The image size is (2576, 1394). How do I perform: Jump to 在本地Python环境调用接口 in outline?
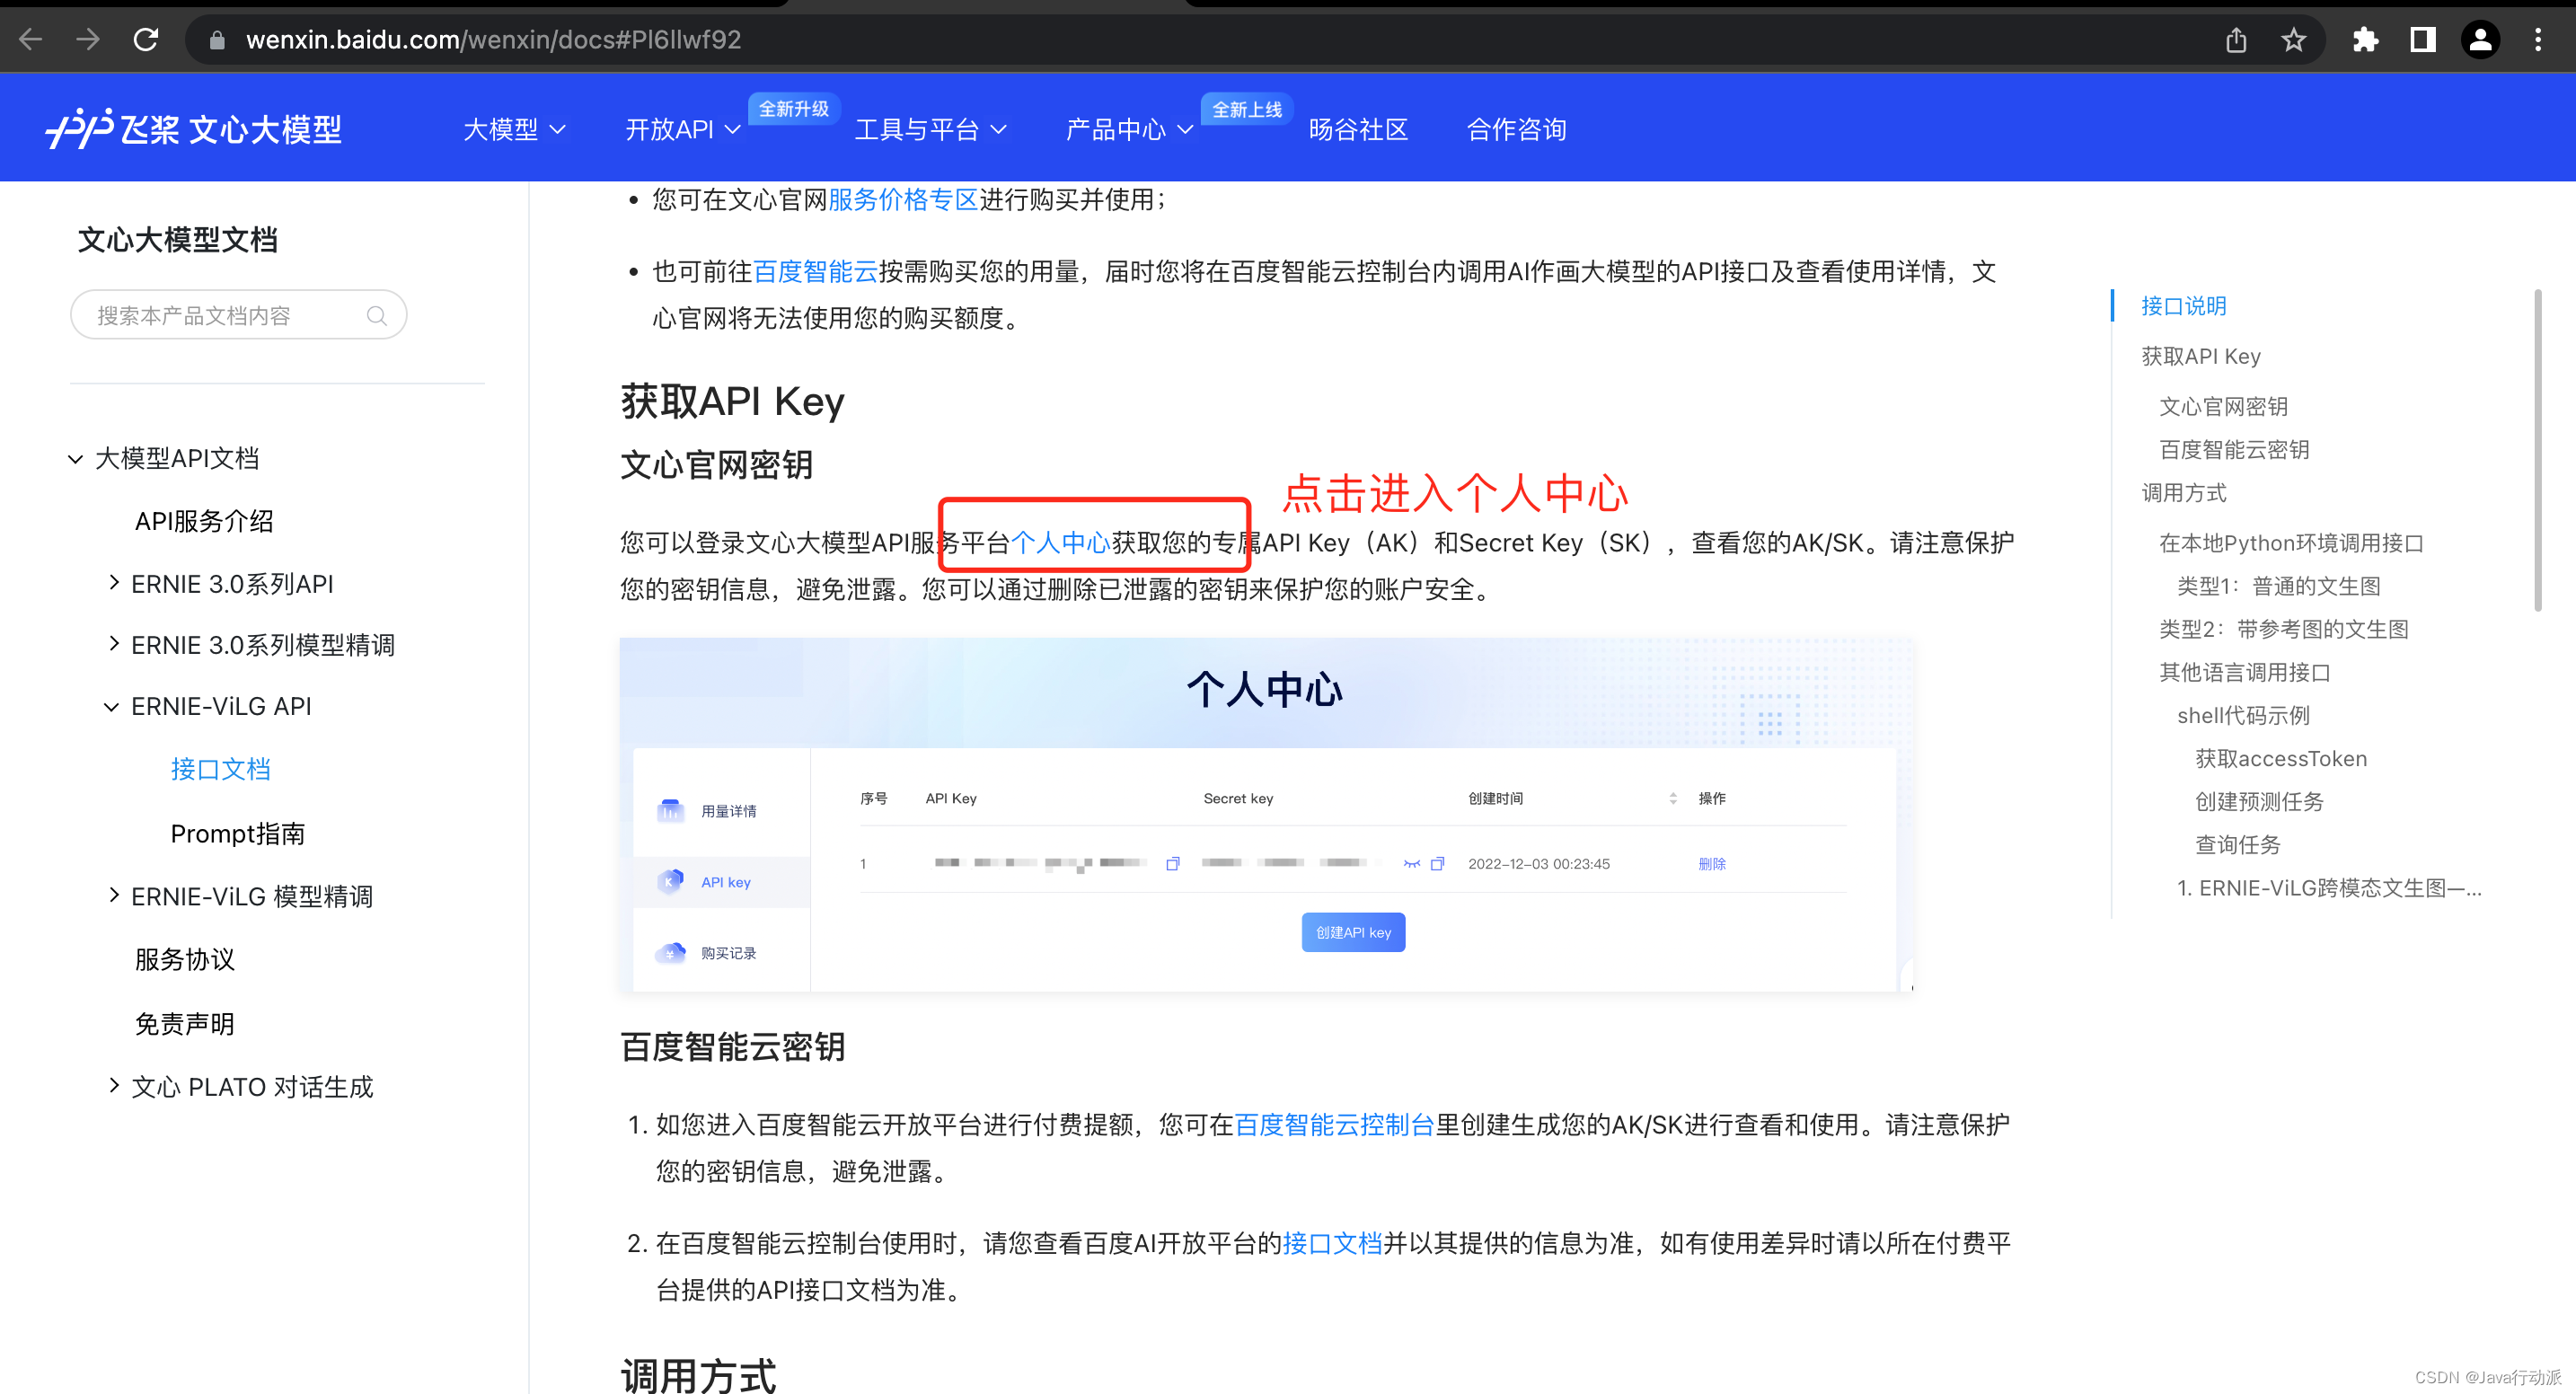pyautogui.click(x=2291, y=543)
